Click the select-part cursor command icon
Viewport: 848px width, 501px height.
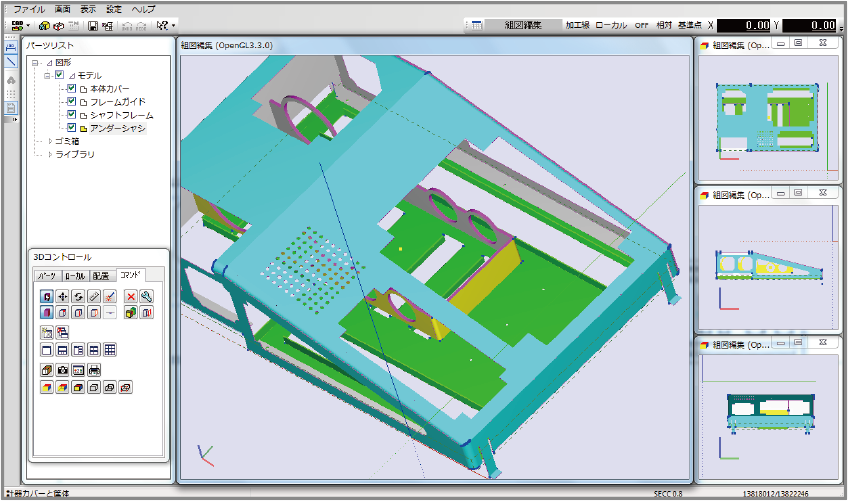(47, 296)
